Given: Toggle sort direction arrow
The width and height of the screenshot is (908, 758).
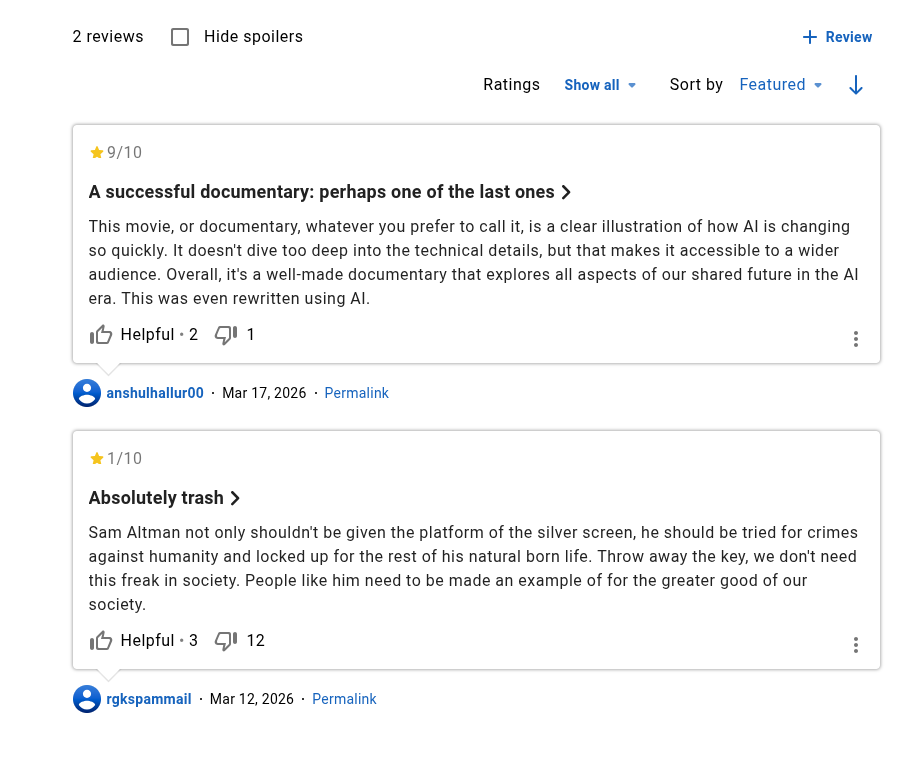Looking at the screenshot, I should (x=855, y=85).
